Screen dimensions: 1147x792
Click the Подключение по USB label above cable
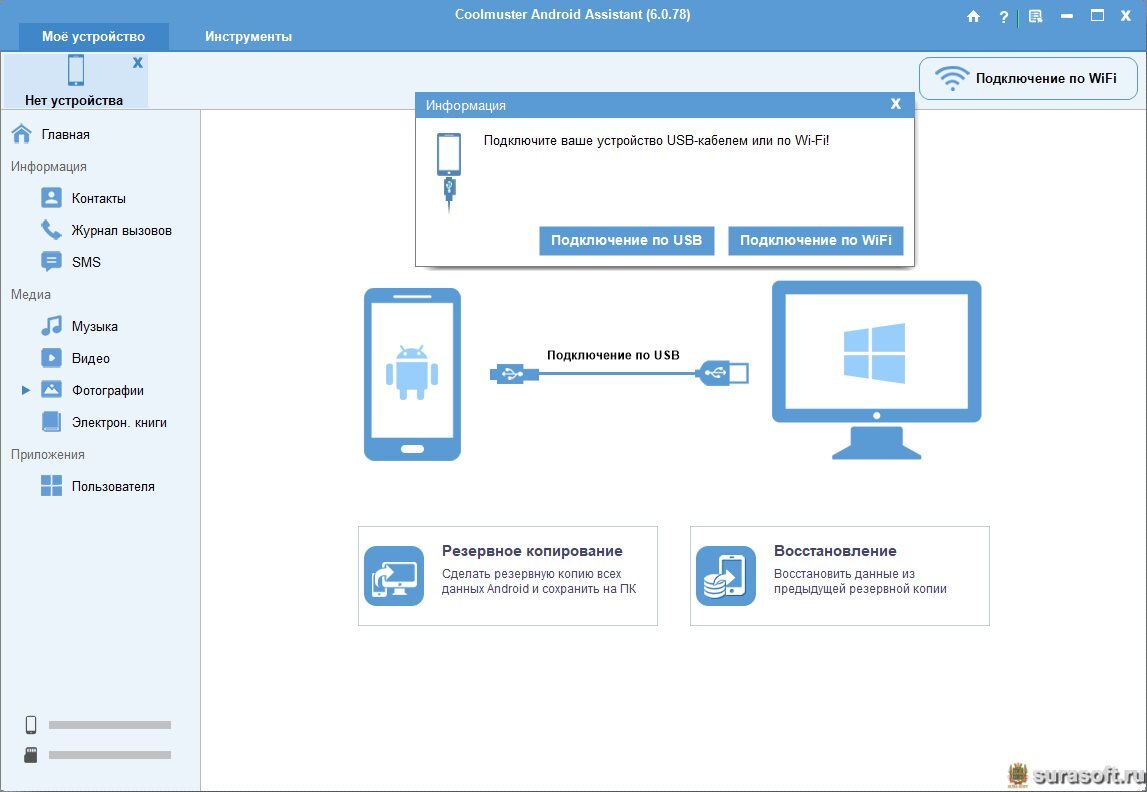pos(613,355)
